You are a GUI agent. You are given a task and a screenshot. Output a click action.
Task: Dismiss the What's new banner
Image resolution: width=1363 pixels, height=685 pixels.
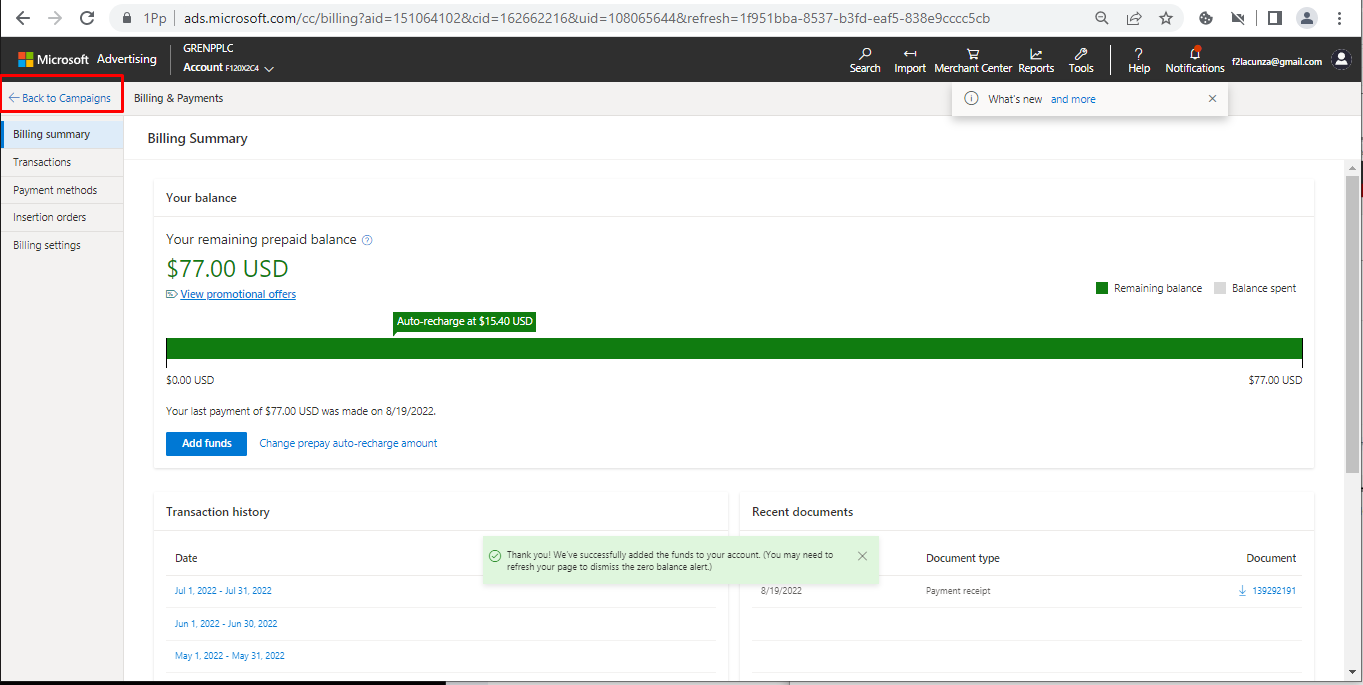point(1212,99)
